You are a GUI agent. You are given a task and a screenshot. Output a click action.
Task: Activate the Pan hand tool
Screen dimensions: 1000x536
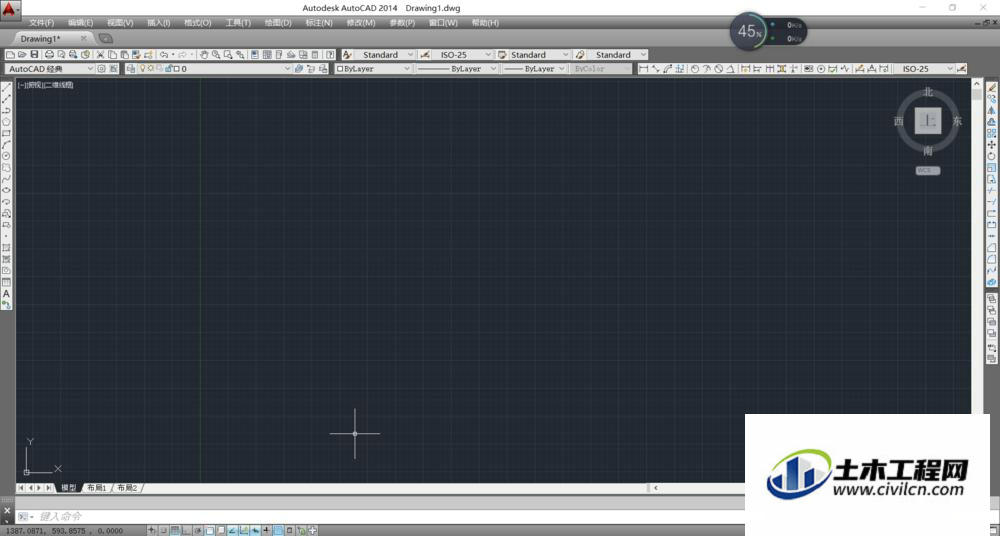coord(203,55)
